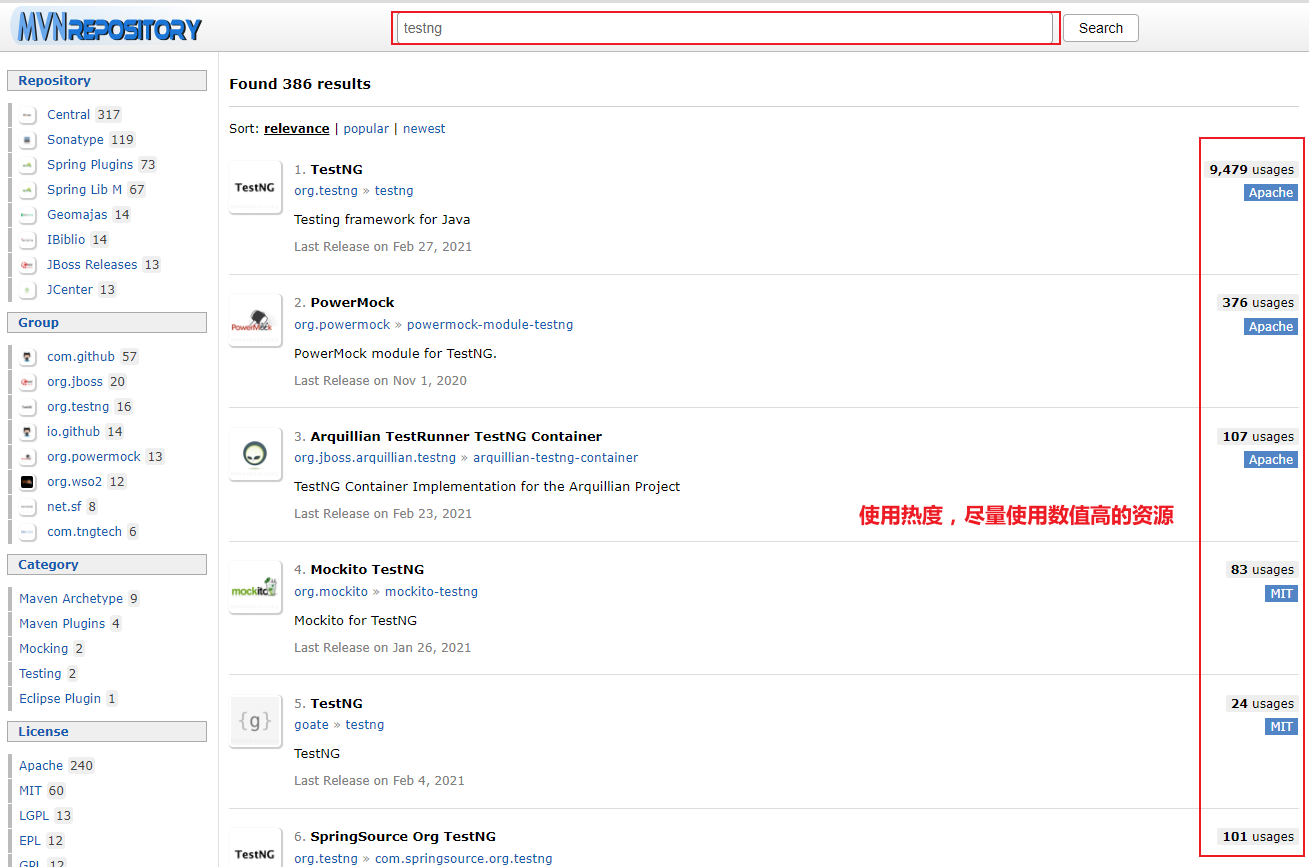This screenshot has width=1309, height=867.
Task: Click the search box containing testng
Action: pos(724,28)
